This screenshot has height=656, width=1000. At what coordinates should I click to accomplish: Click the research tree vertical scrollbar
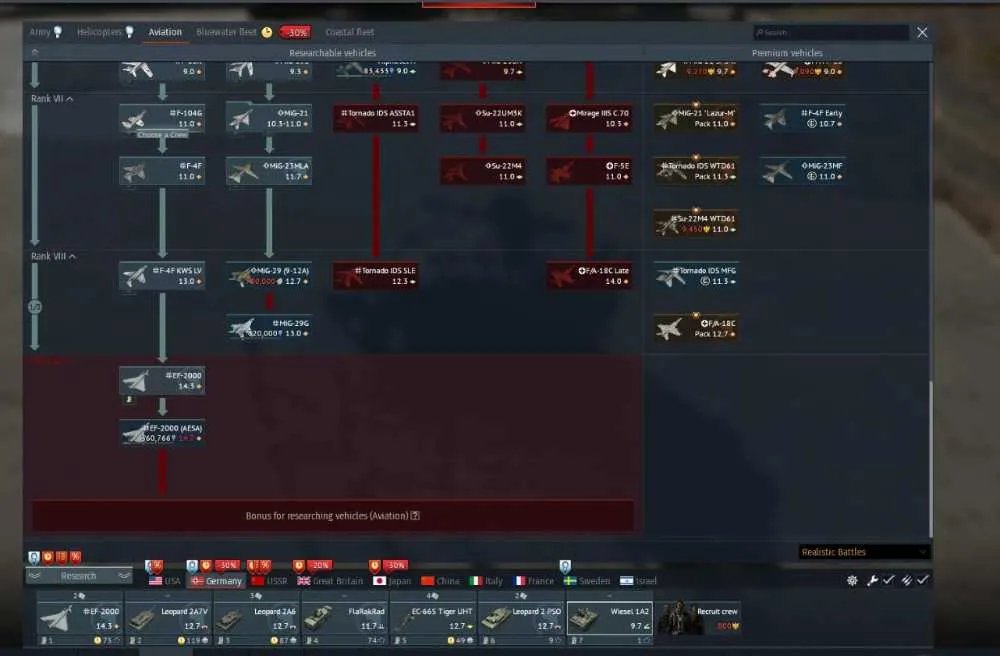click(930, 459)
